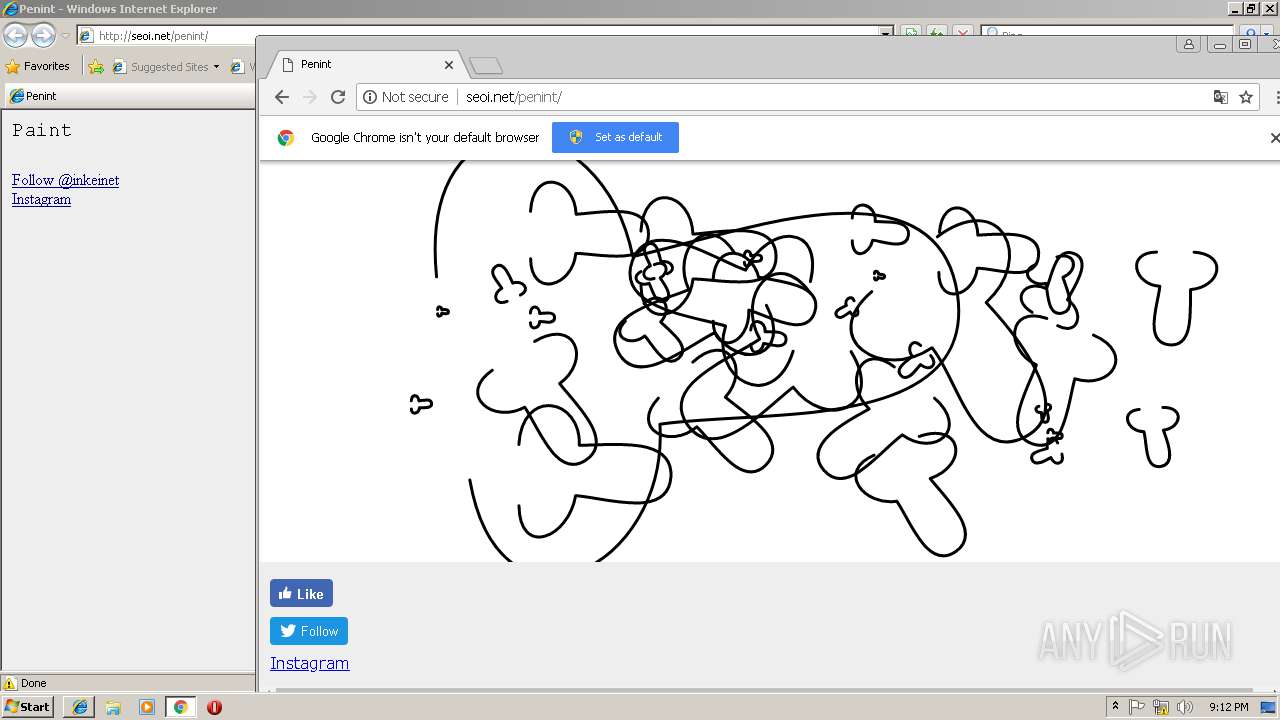Click the Facebook Like button
This screenshot has width=1280, height=720.
[301, 593]
